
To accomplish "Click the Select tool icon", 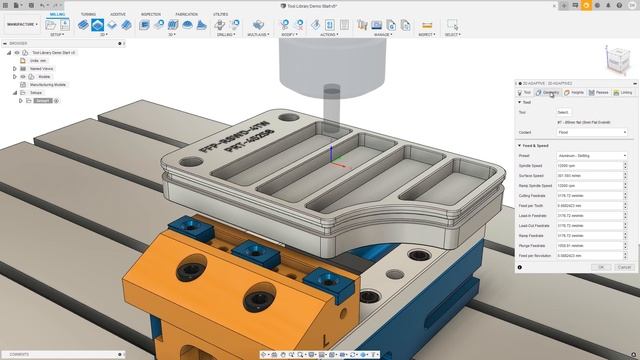I will (x=452, y=25).
